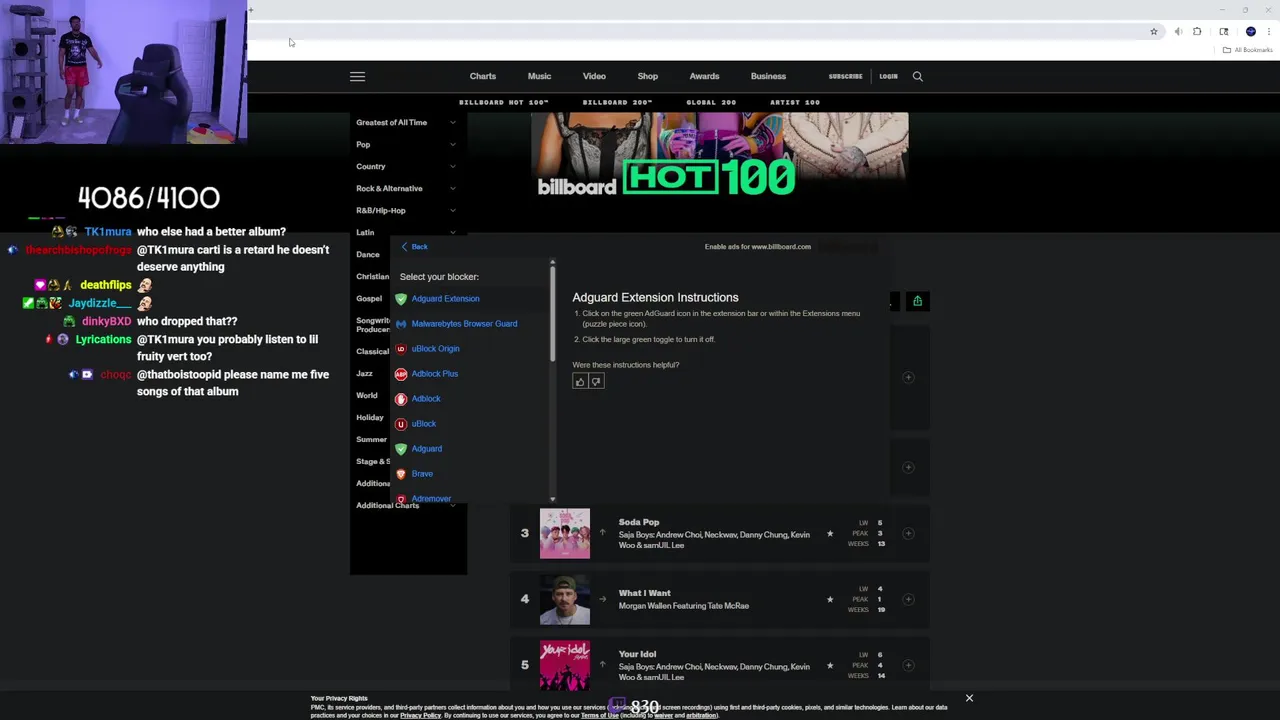Open the Chrome profile avatar
Viewport: 1280px width, 720px height.
(x=1251, y=32)
